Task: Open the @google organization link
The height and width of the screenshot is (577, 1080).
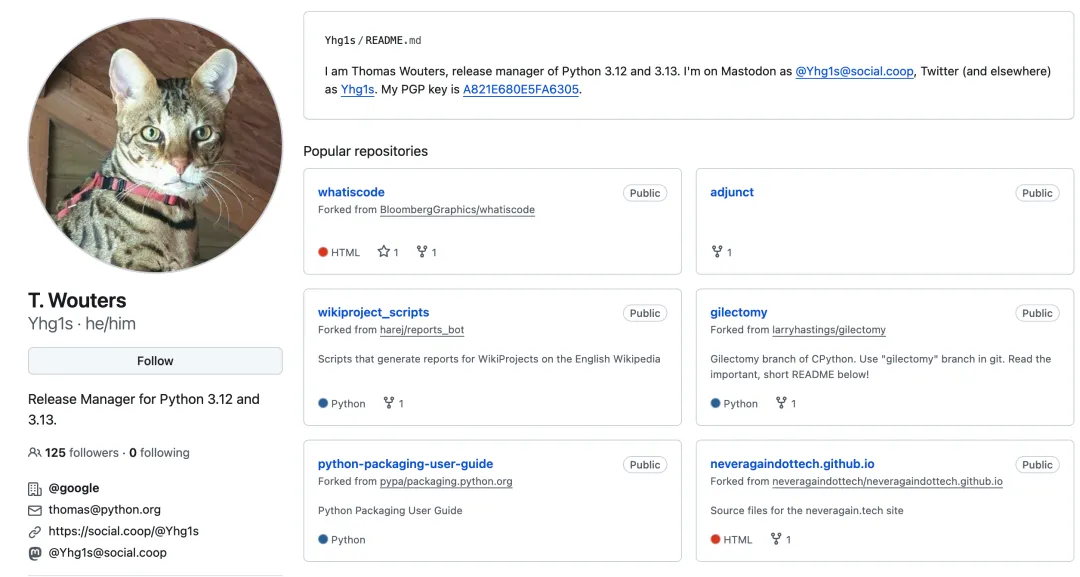Action: [74, 488]
